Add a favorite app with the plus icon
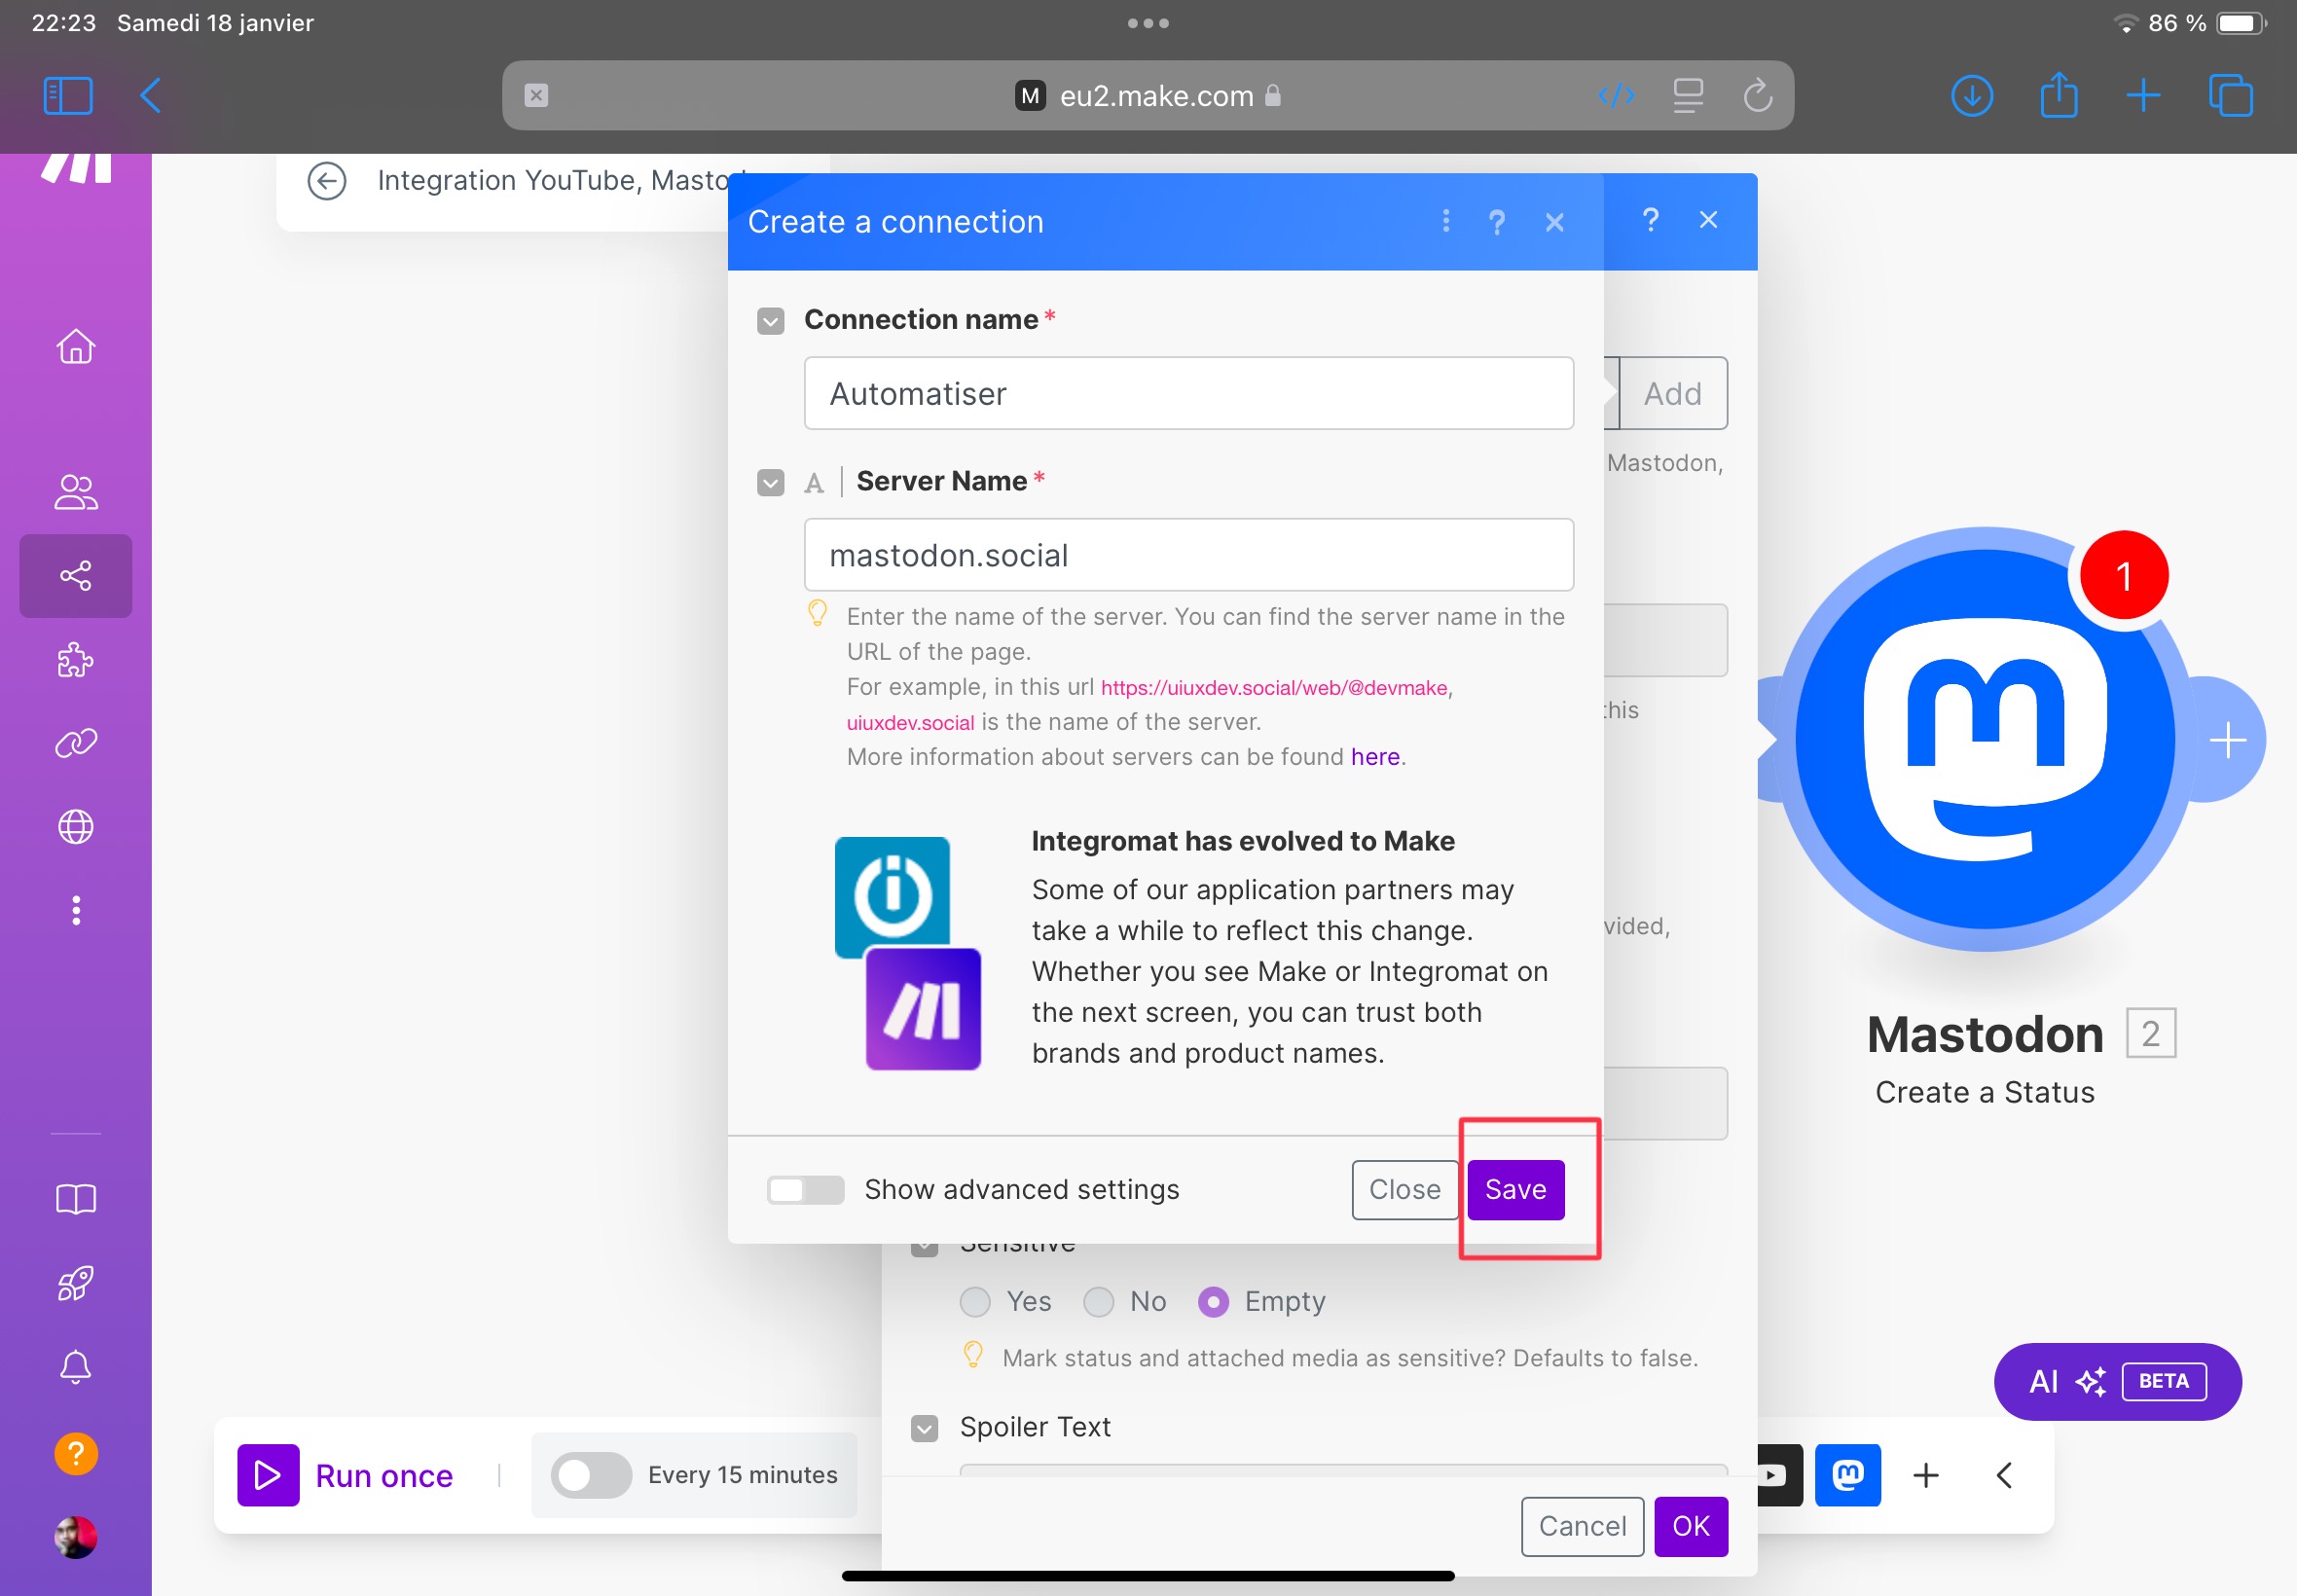 (1925, 1475)
